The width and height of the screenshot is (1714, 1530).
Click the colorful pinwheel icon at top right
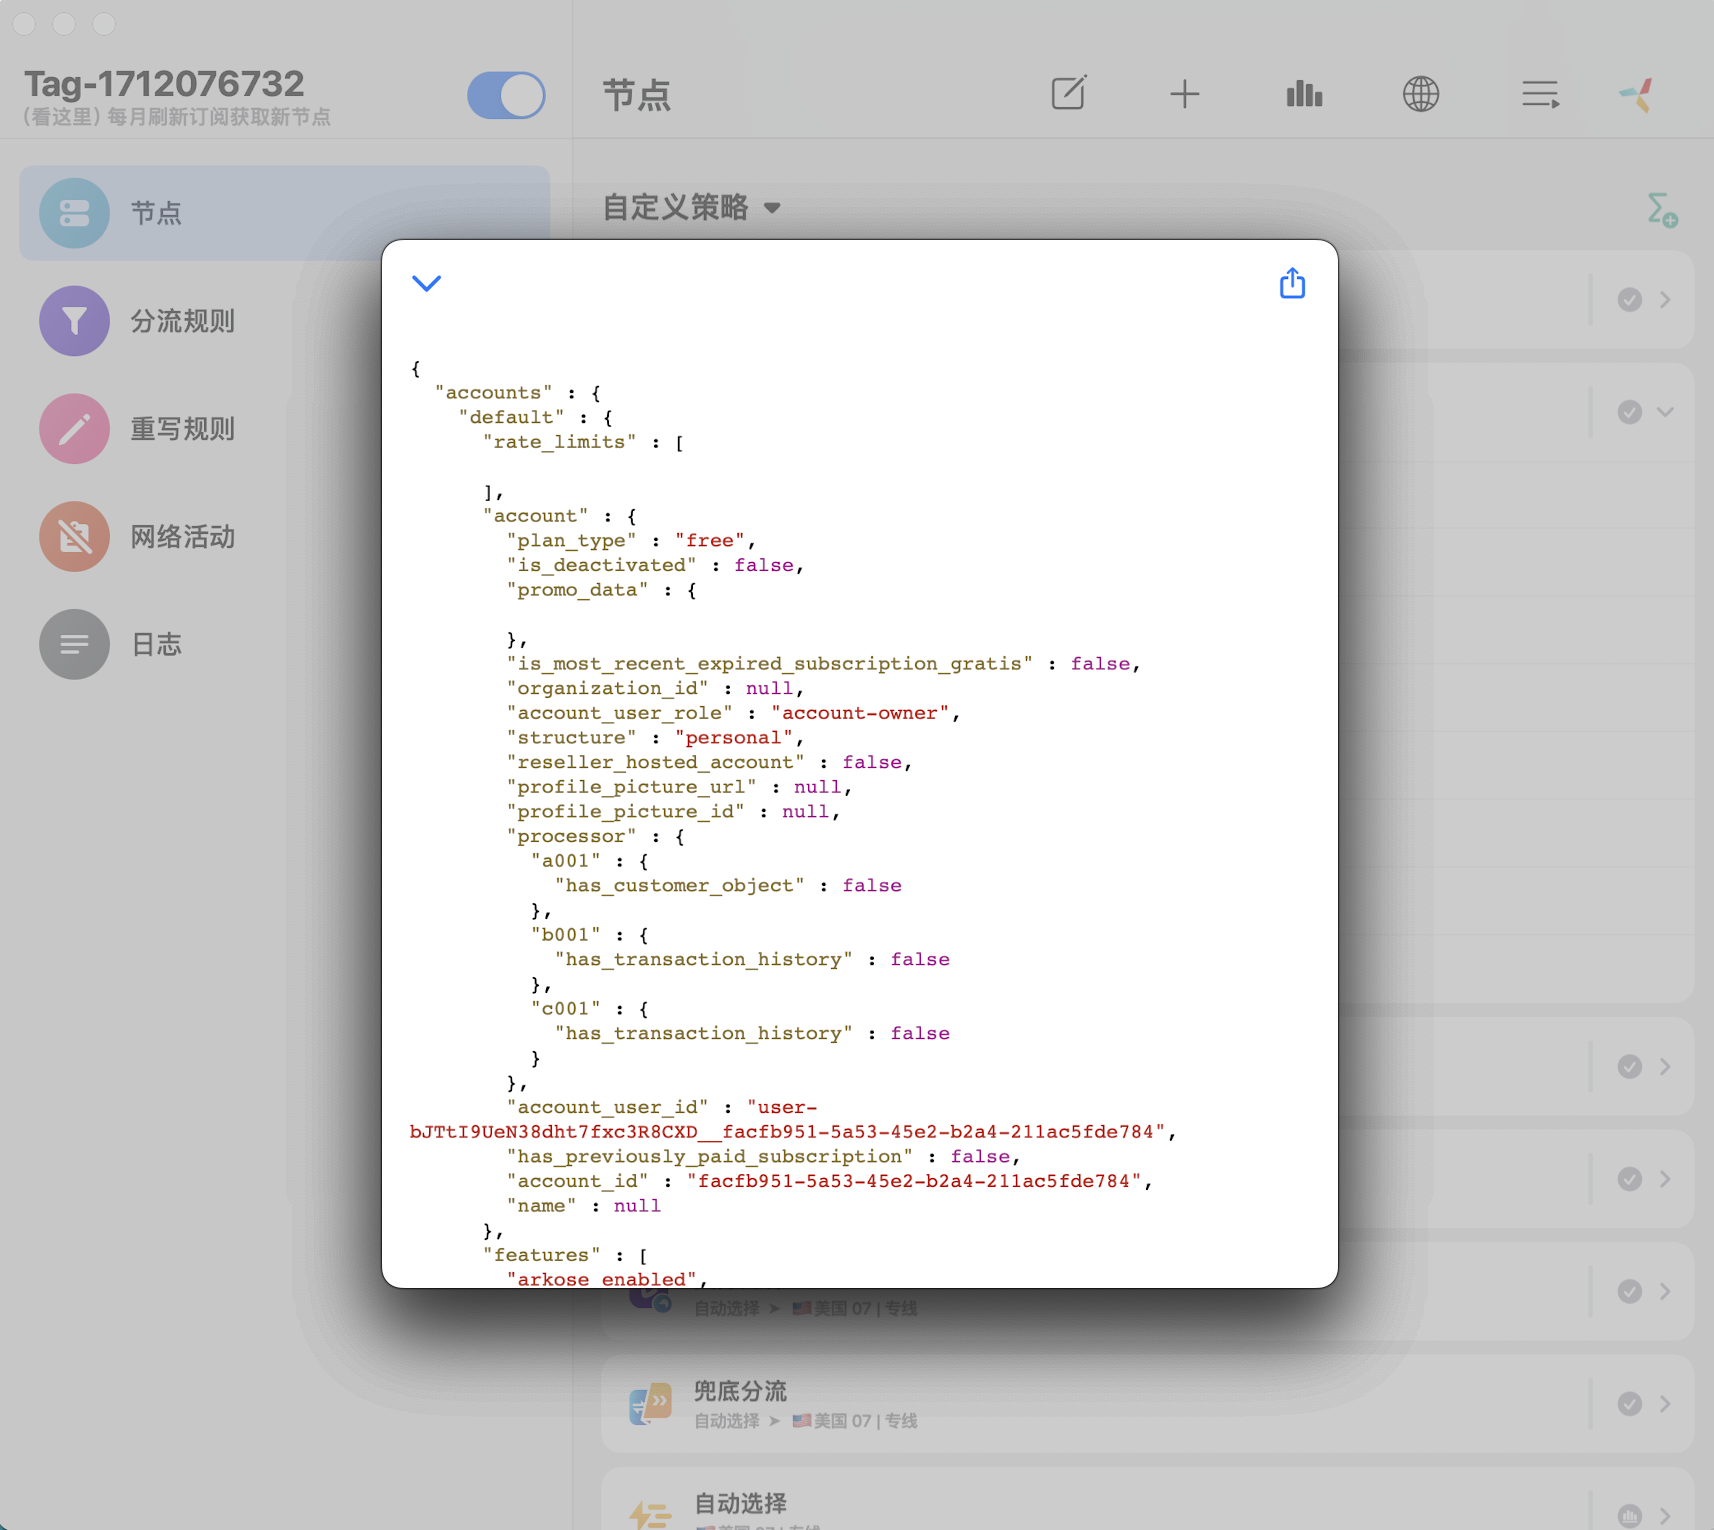click(x=1637, y=94)
